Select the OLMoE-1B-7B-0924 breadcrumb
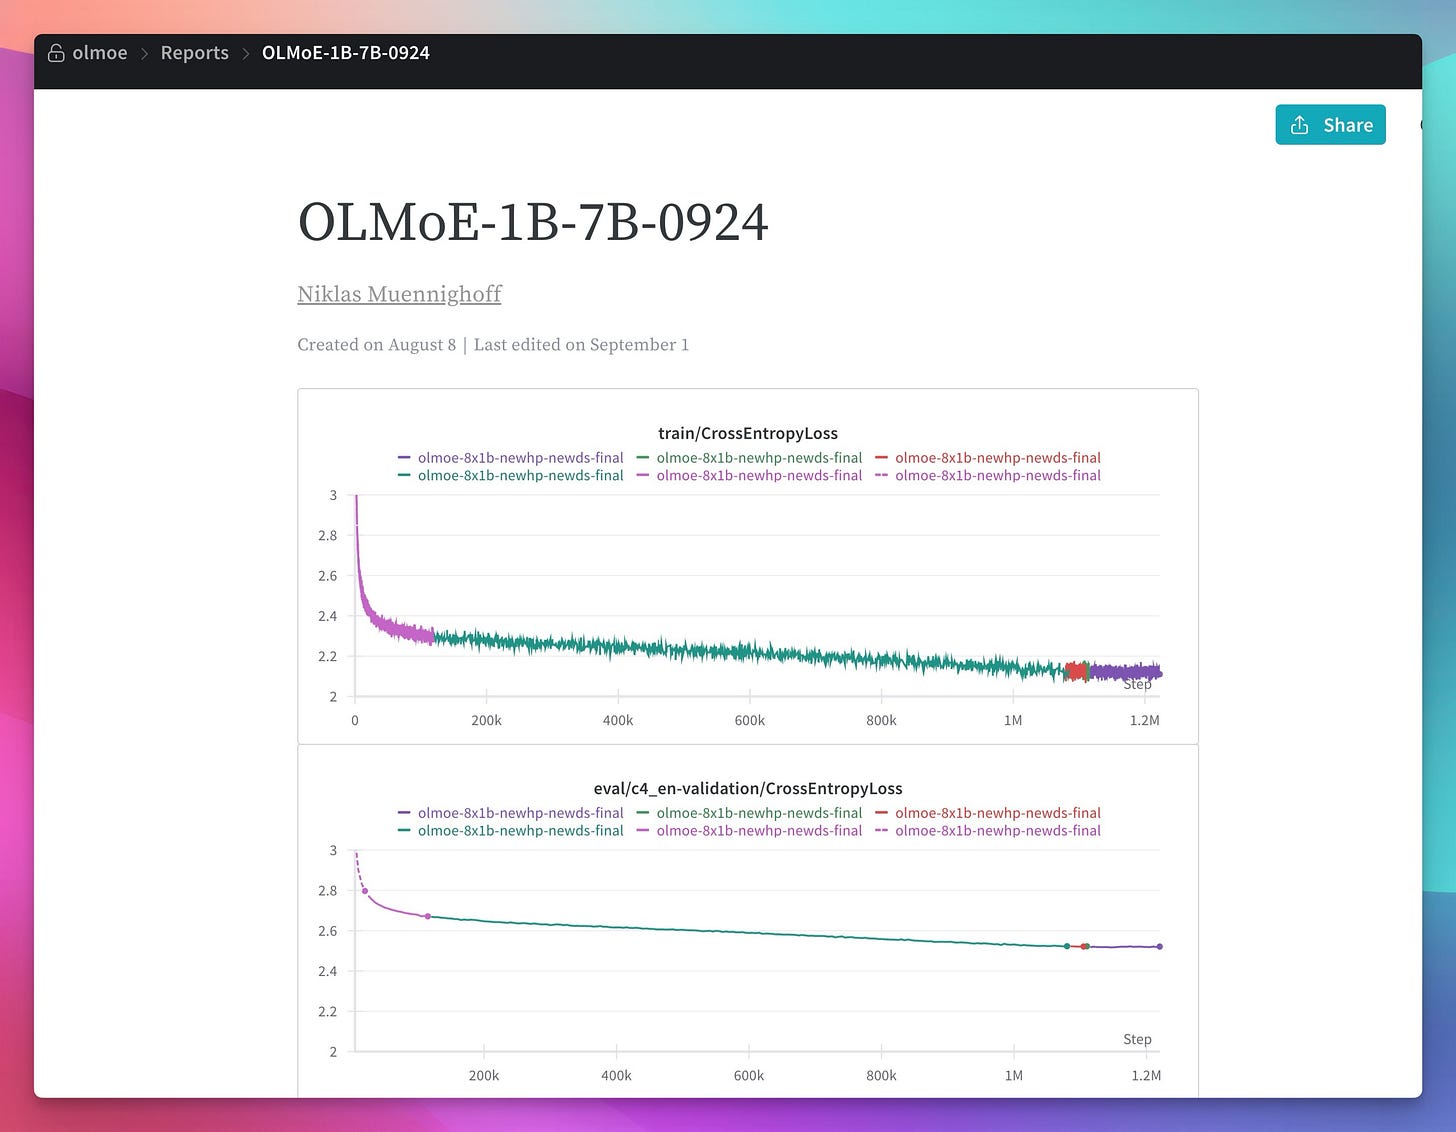The image size is (1456, 1132). tap(346, 53)
